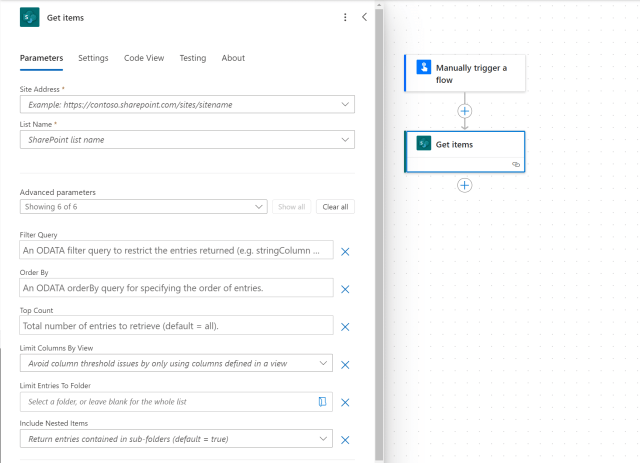
Task: Open the Code View tab
Action: click(144, 58)
